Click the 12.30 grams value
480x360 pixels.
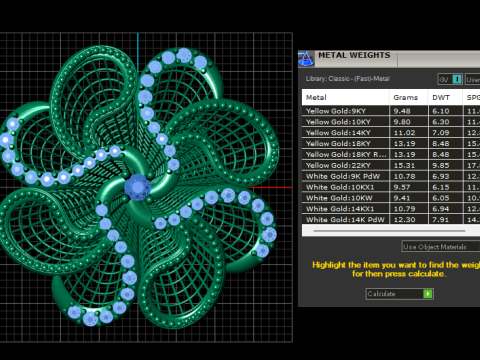404,220
